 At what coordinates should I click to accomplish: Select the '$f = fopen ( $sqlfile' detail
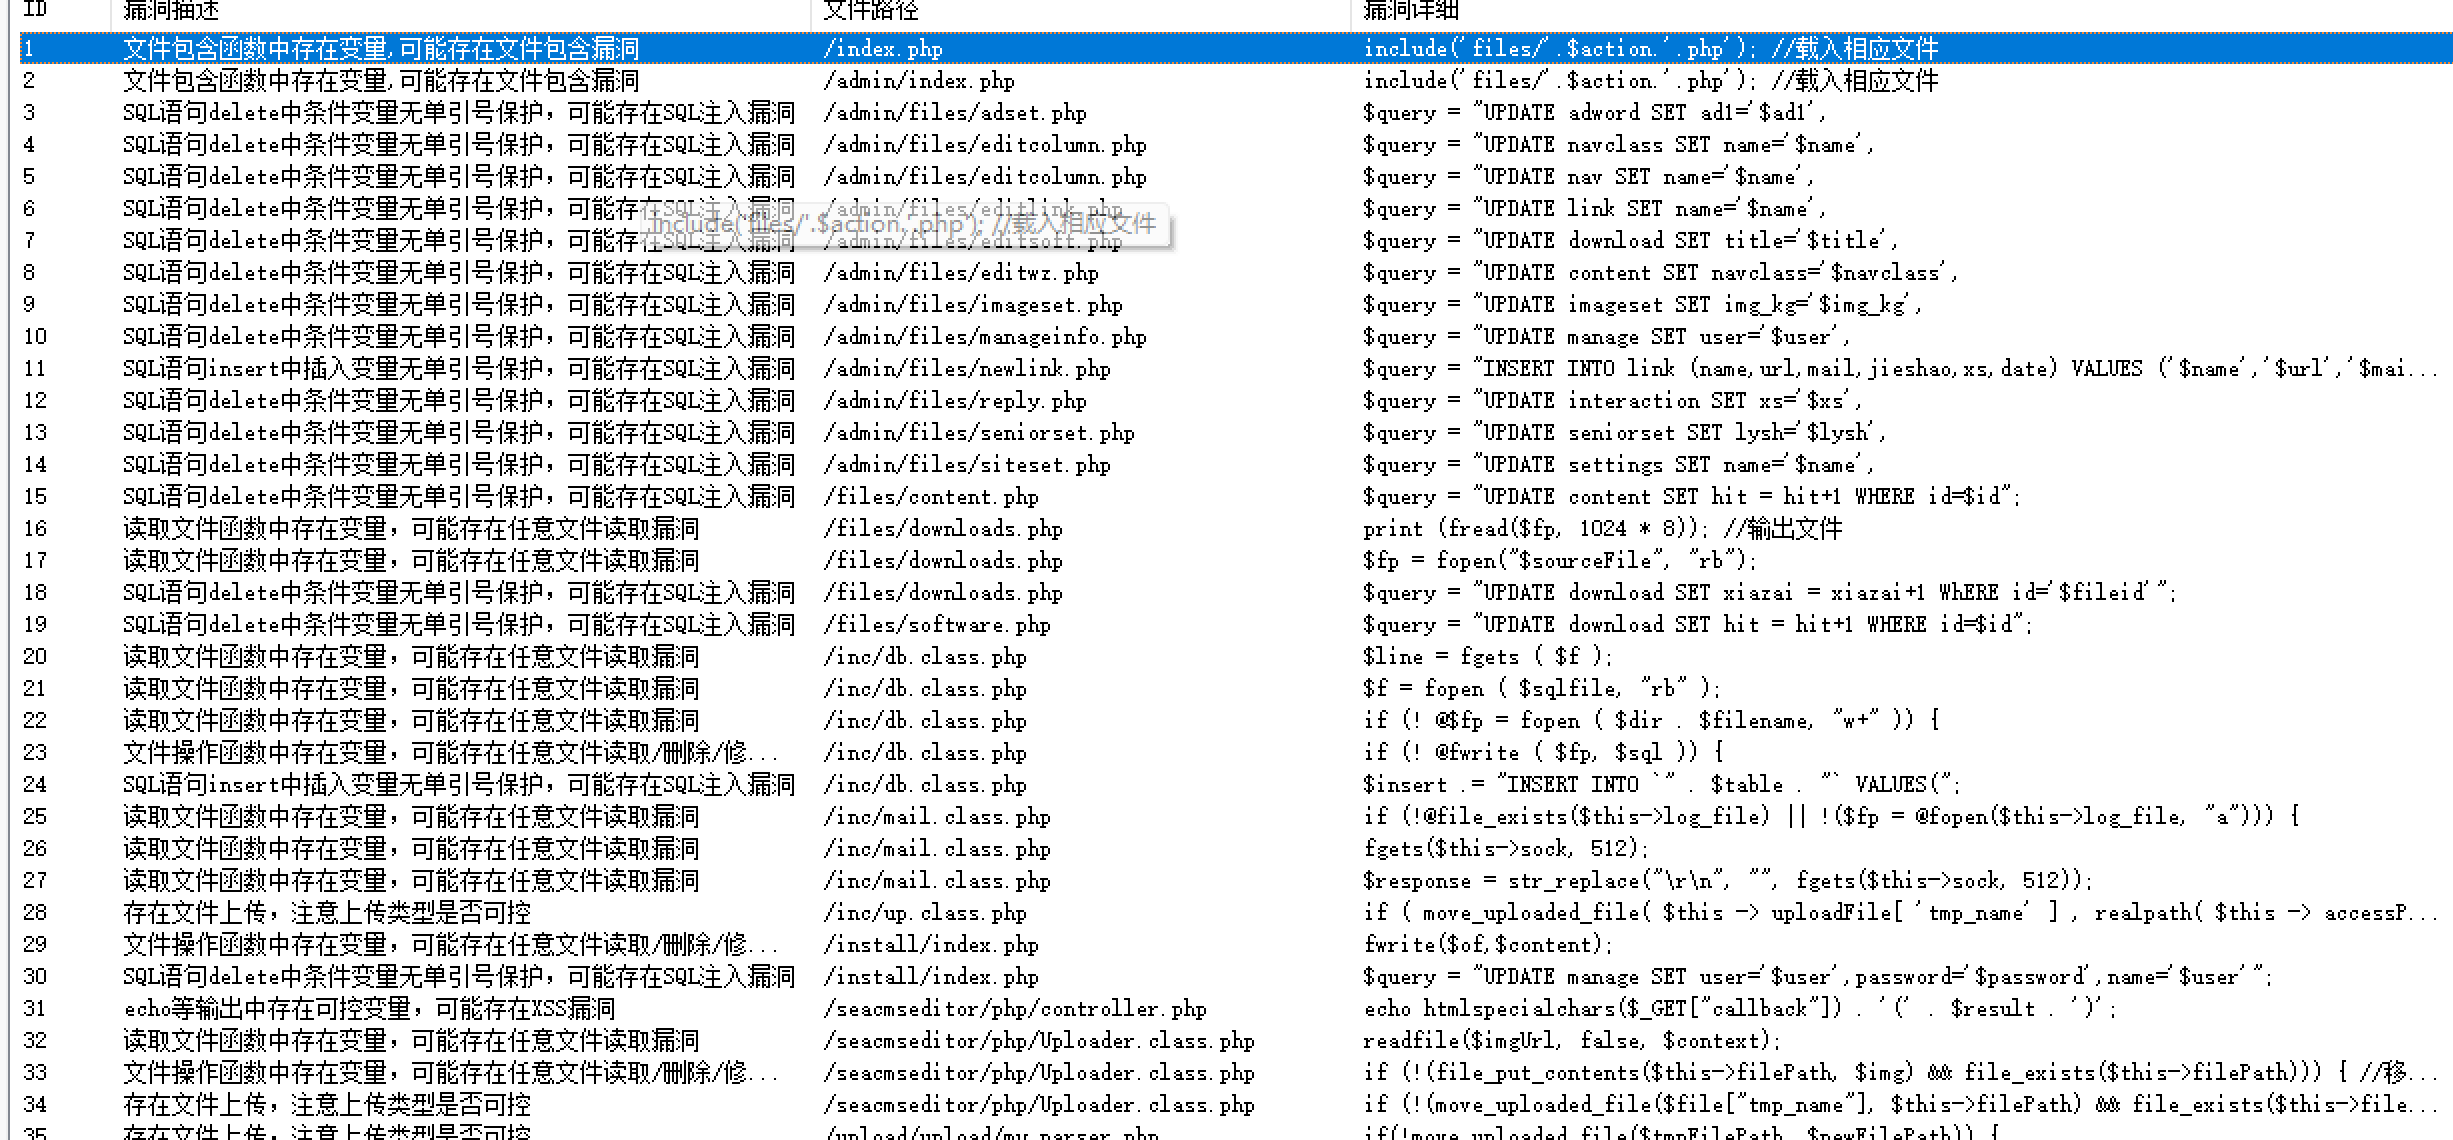(x=1542, y=688)
